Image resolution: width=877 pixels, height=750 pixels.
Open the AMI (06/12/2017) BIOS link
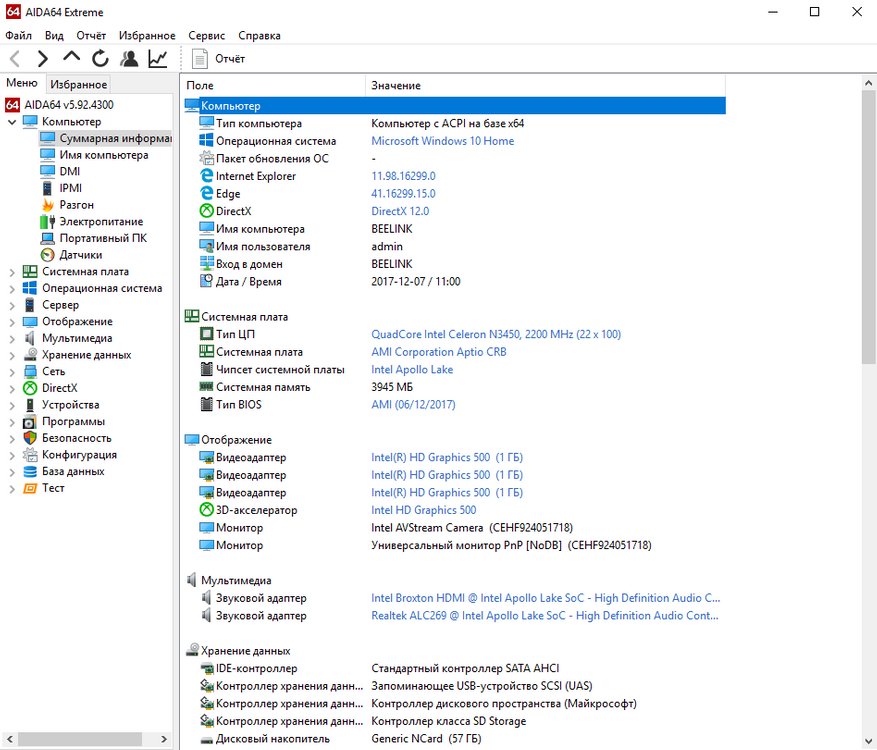click(x=413, y=404)
